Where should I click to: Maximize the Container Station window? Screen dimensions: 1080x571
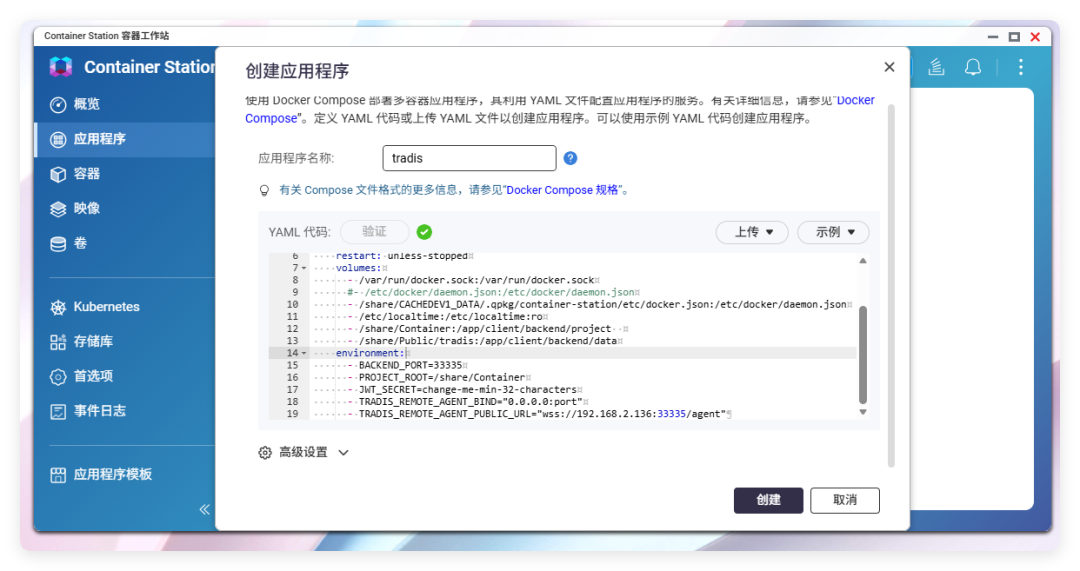(1014, 37)
